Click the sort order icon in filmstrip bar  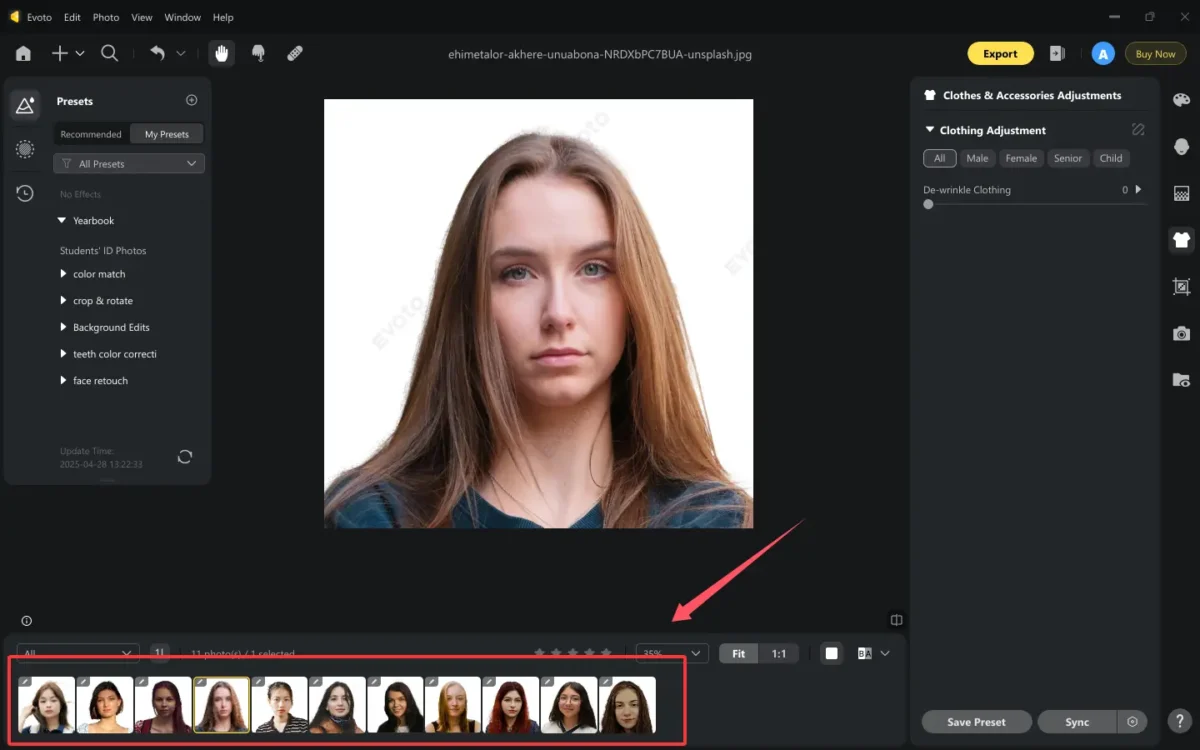click(x=160, y=652)
